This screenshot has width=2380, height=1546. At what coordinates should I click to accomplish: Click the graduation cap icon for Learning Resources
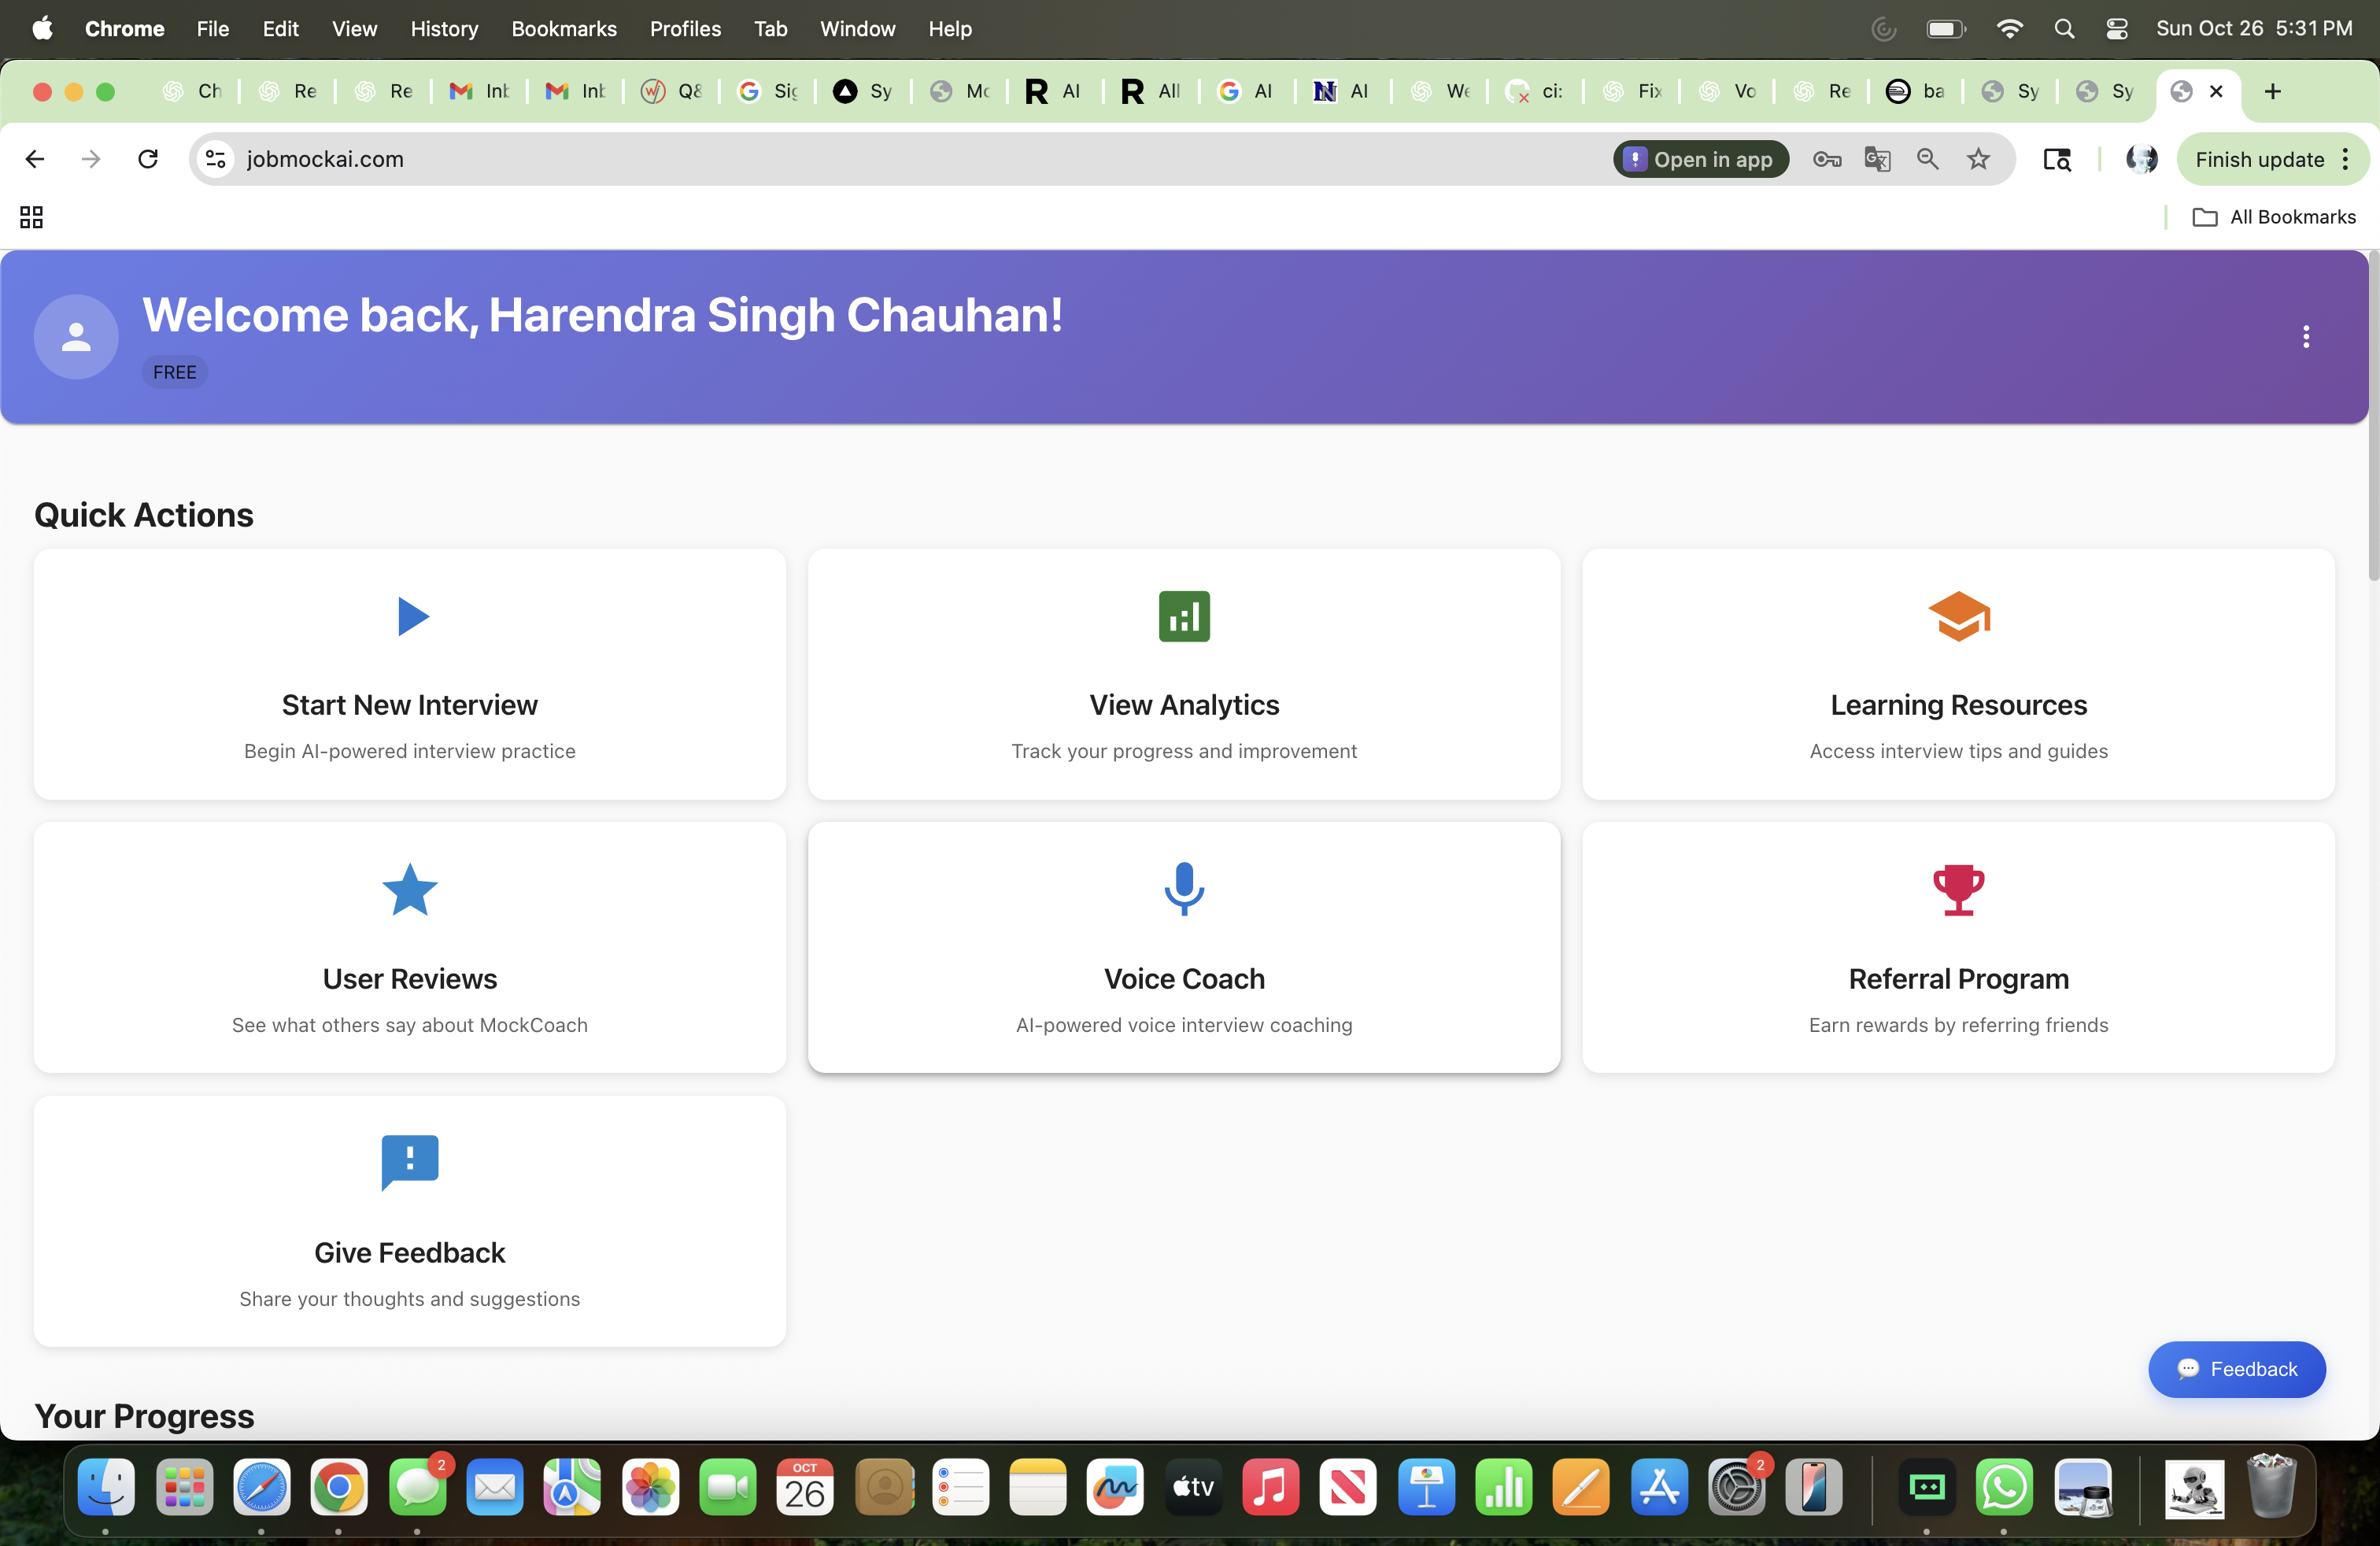tap(1958, 616)
